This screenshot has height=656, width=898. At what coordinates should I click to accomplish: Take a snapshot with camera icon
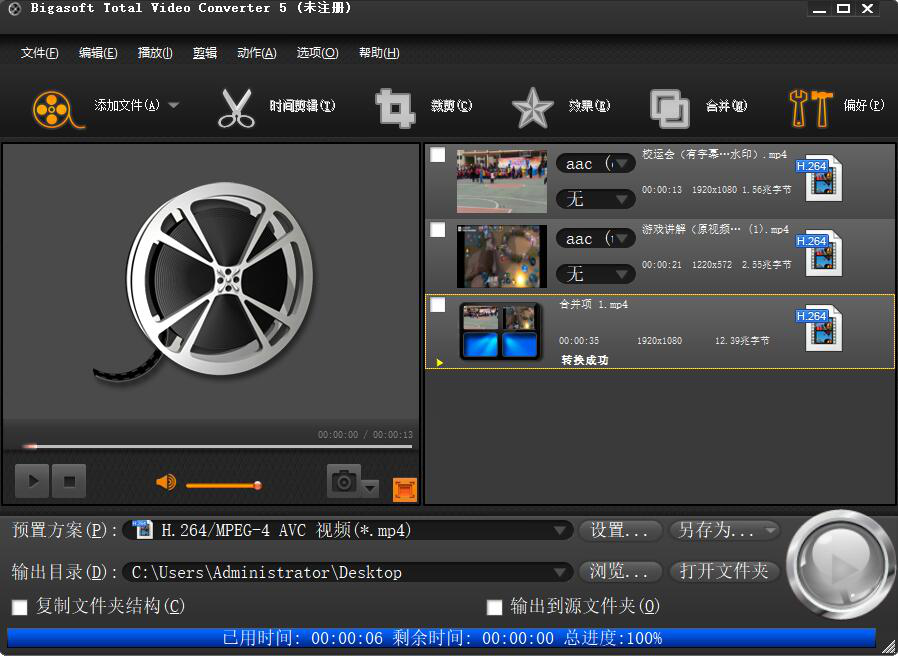tap(344, 482)
